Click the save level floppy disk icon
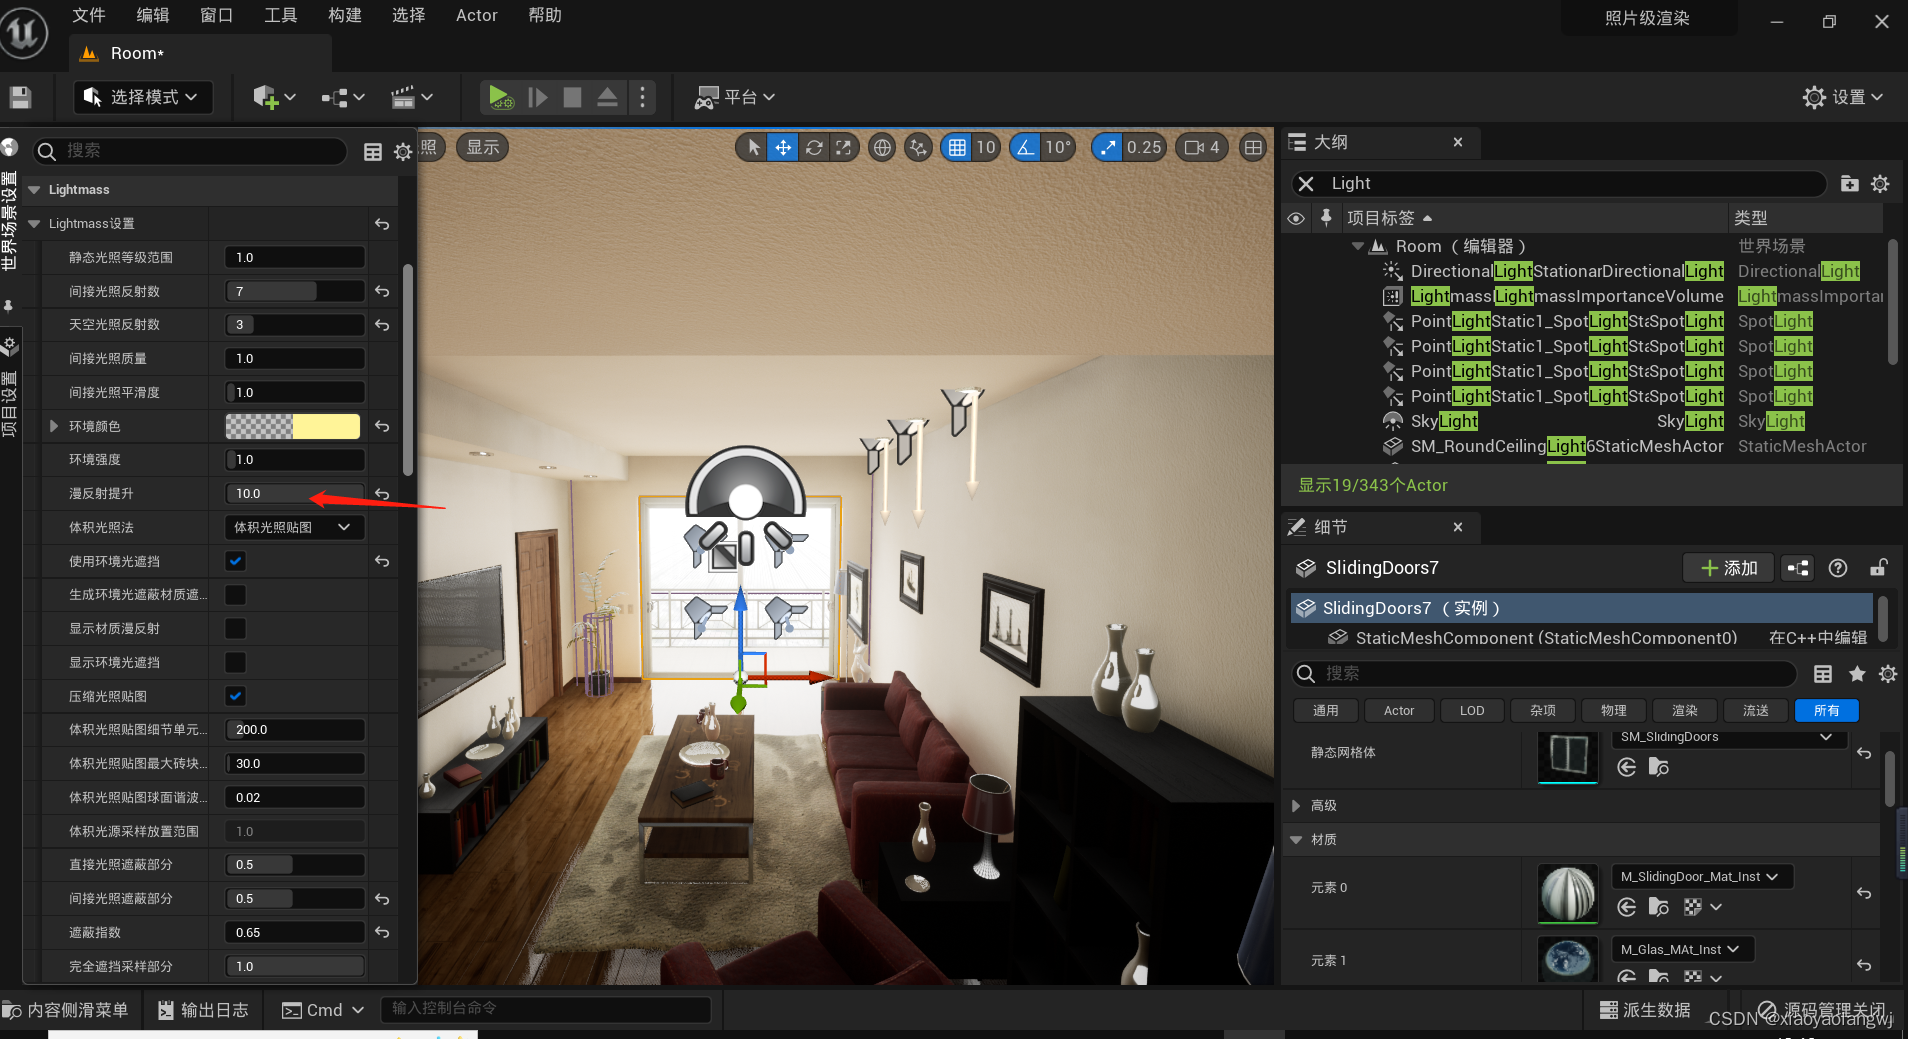The image size is (1908, 1039). tap(20, 97)
